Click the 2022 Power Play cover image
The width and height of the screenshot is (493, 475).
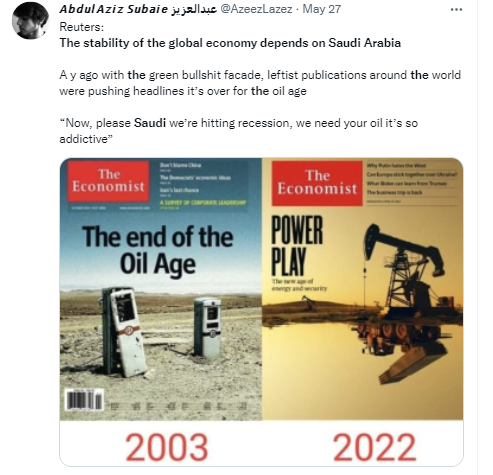tap(363, 289)
